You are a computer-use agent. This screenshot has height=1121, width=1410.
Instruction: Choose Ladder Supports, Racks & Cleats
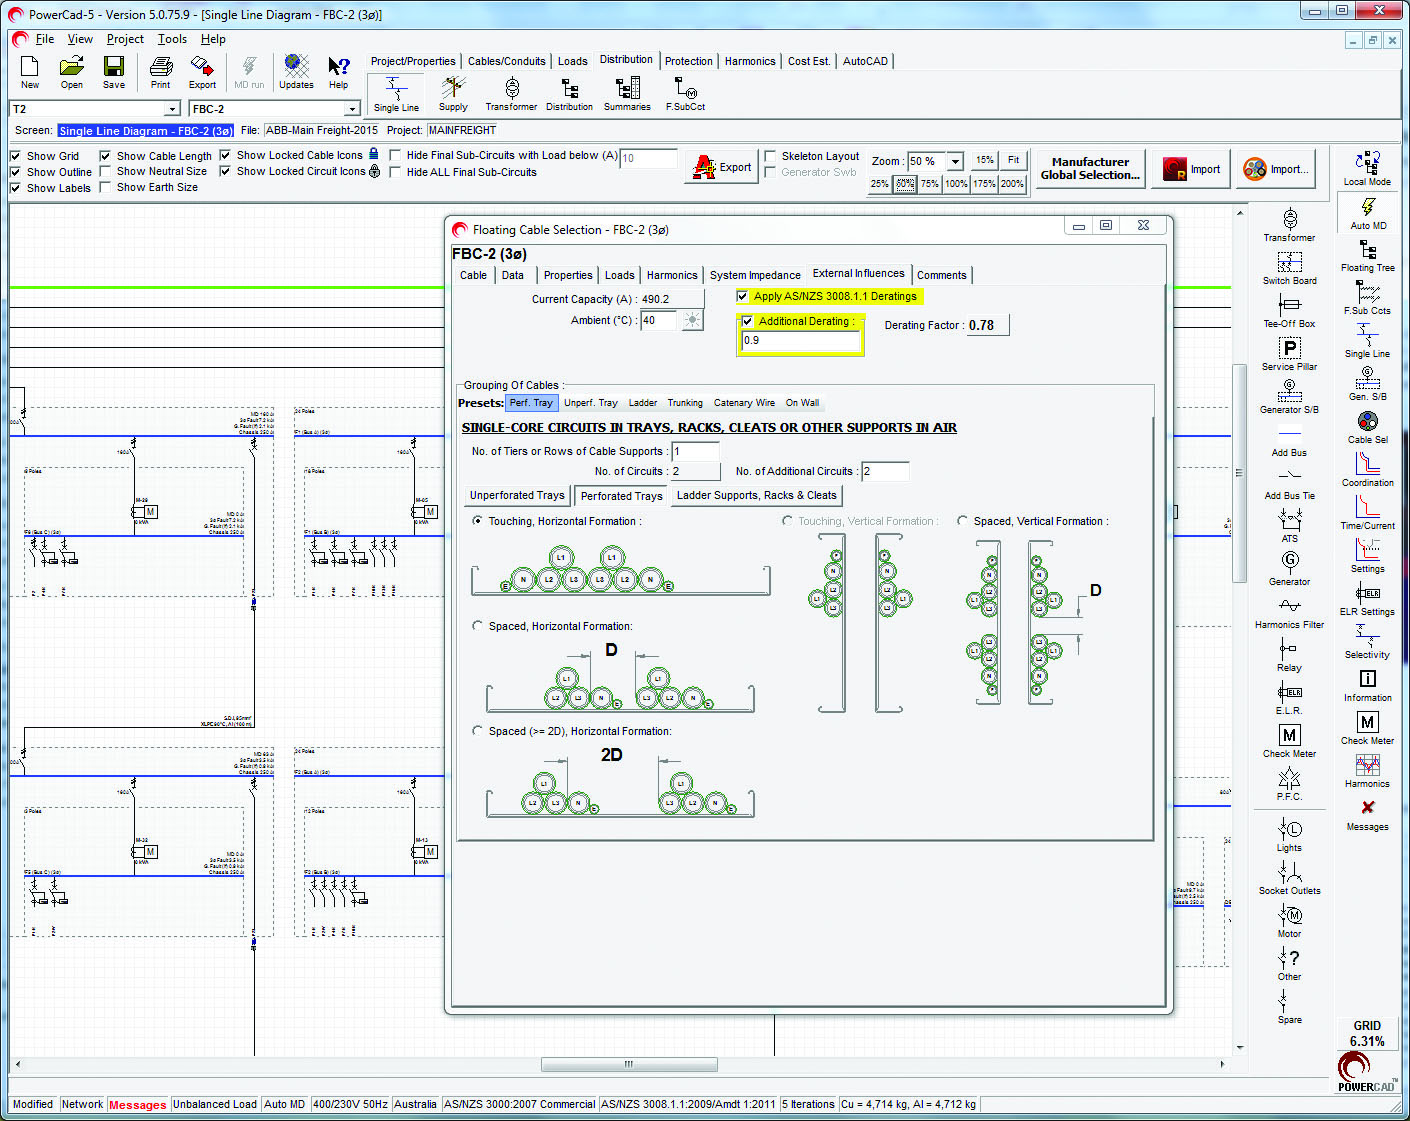756,495
